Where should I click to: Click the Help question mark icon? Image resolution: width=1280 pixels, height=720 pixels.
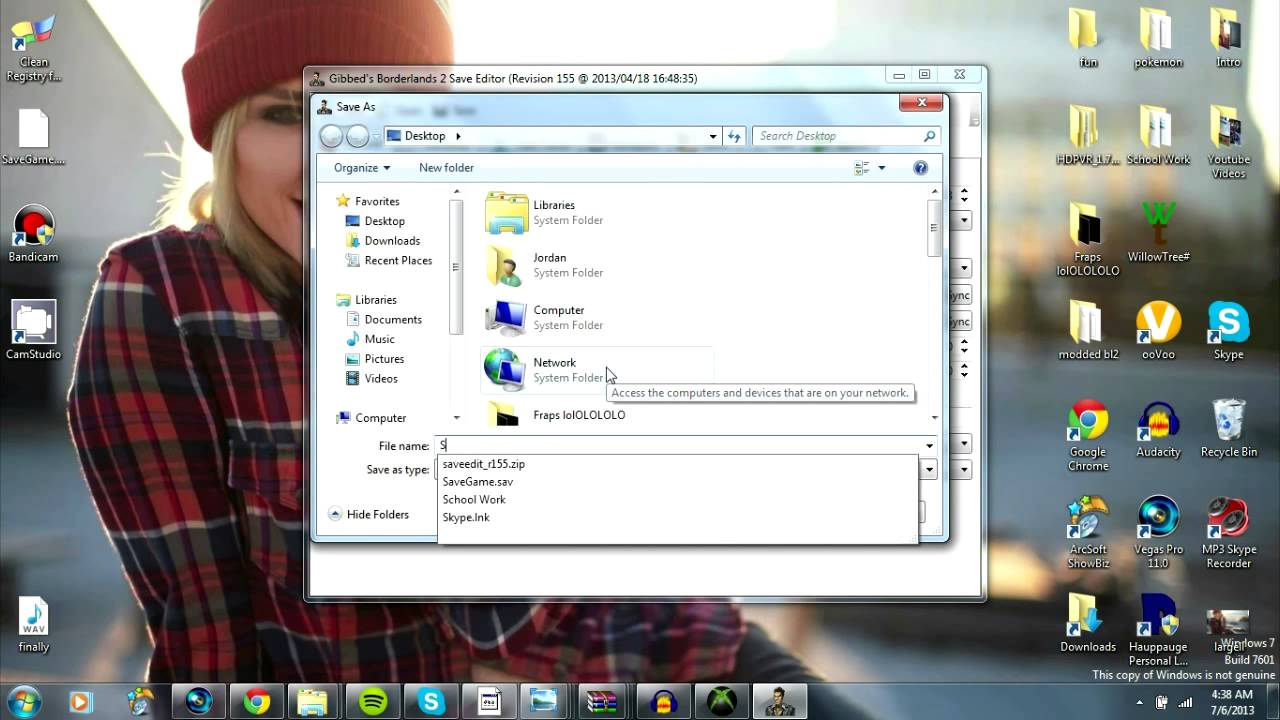click(x=920, y=168)
